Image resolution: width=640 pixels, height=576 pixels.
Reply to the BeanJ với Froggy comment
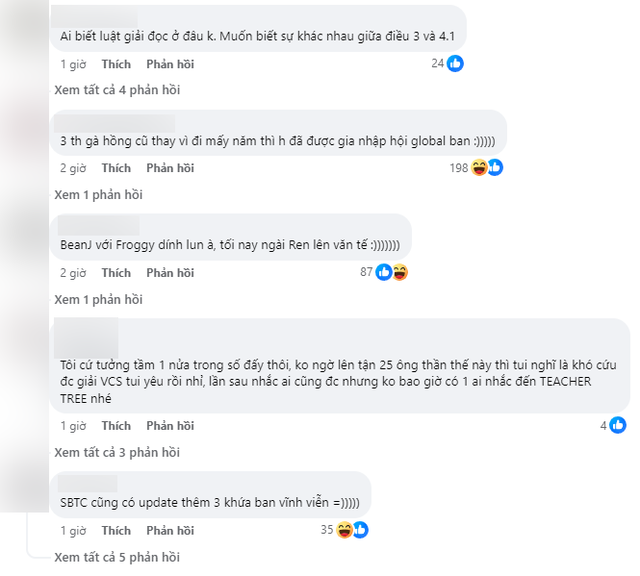click(170, 273)
